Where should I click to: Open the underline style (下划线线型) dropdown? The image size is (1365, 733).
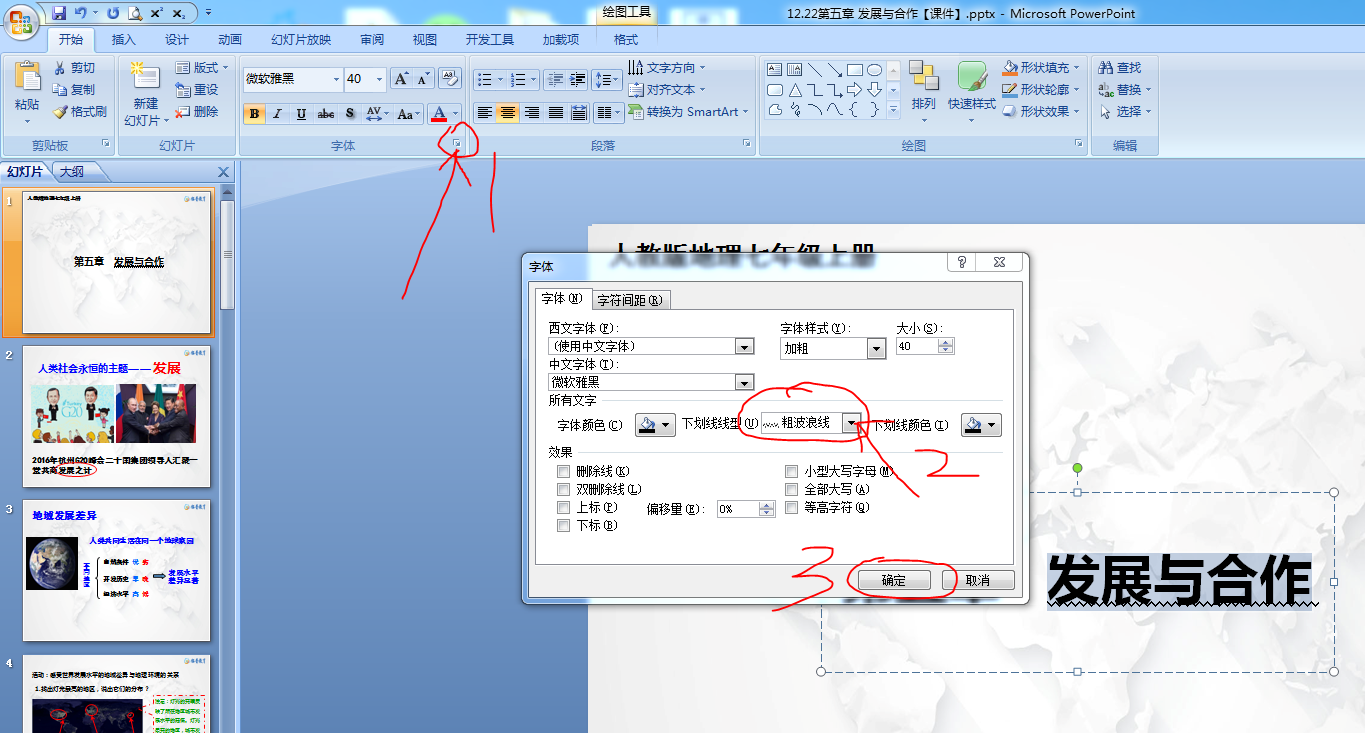(x=853, y=424)
